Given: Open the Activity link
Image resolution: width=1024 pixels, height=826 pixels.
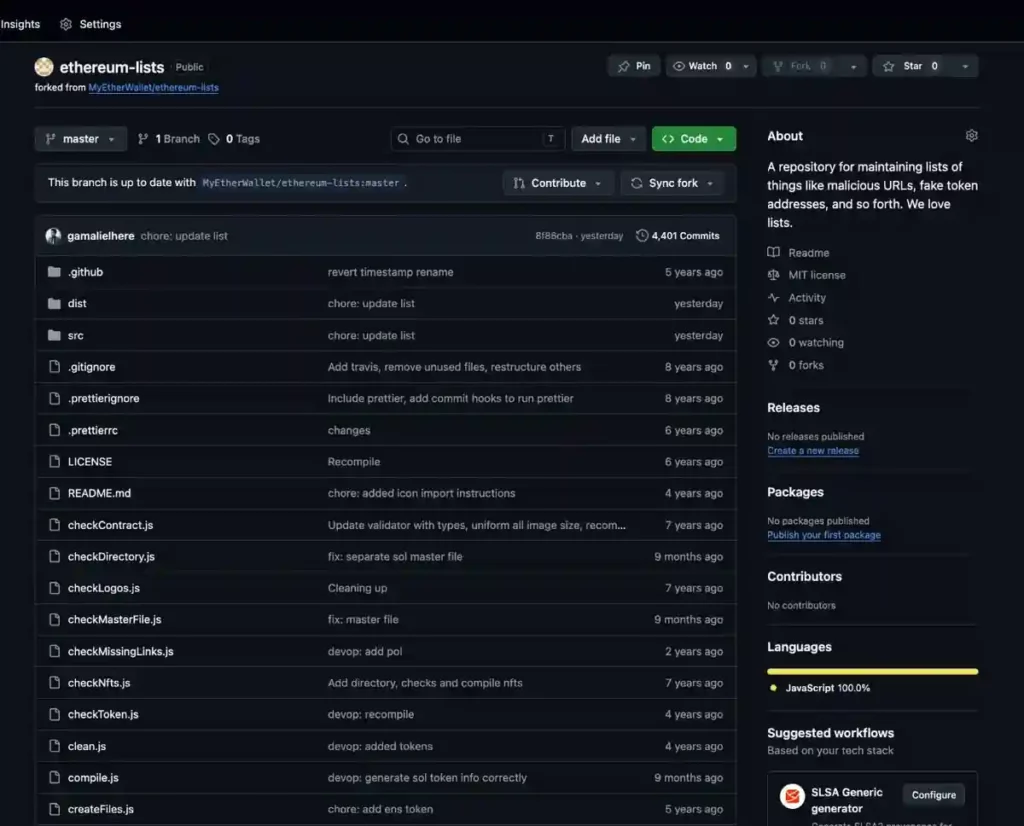Looking at the screenshot, I should click(807, 298).
